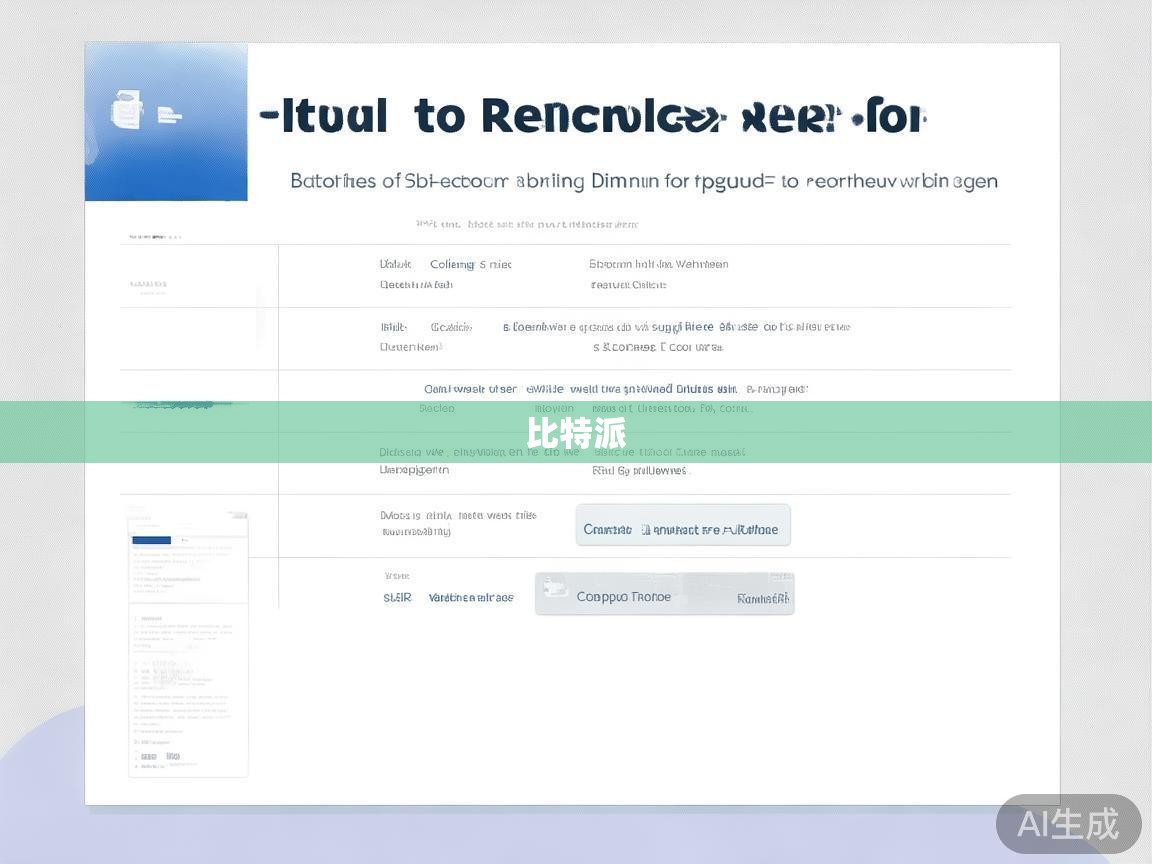Click the green scribble mark in left column
Screen dimensions: 1152x864
tap(182, 405)
